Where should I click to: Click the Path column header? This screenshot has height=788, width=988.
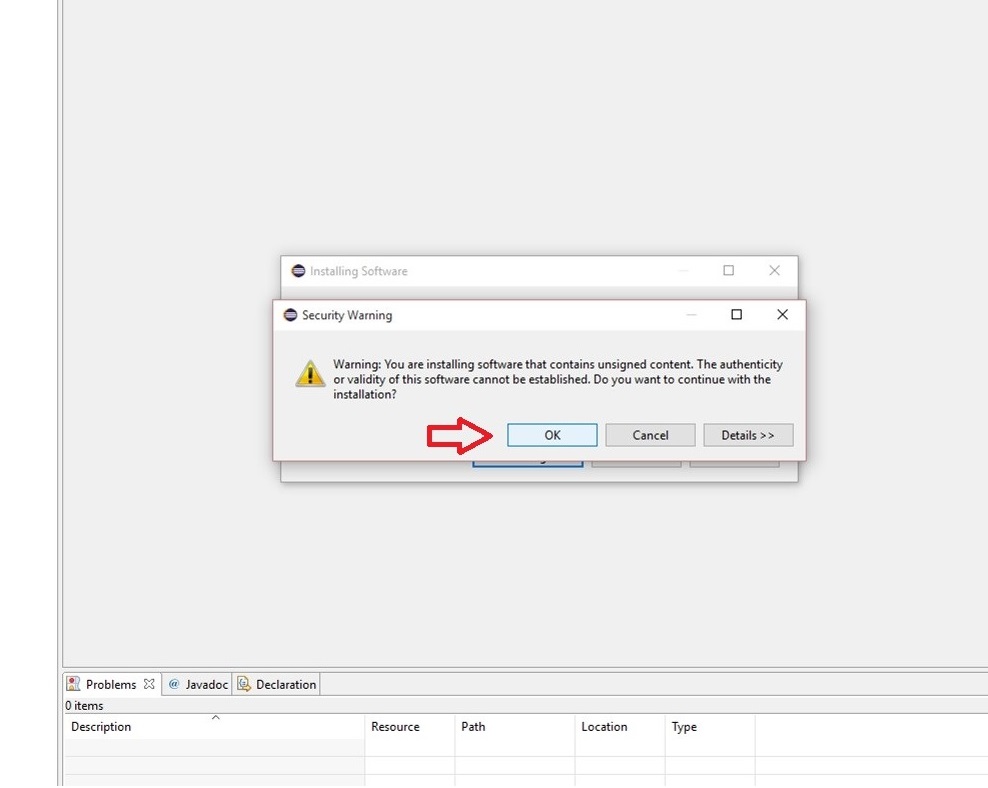pos(473,727)
